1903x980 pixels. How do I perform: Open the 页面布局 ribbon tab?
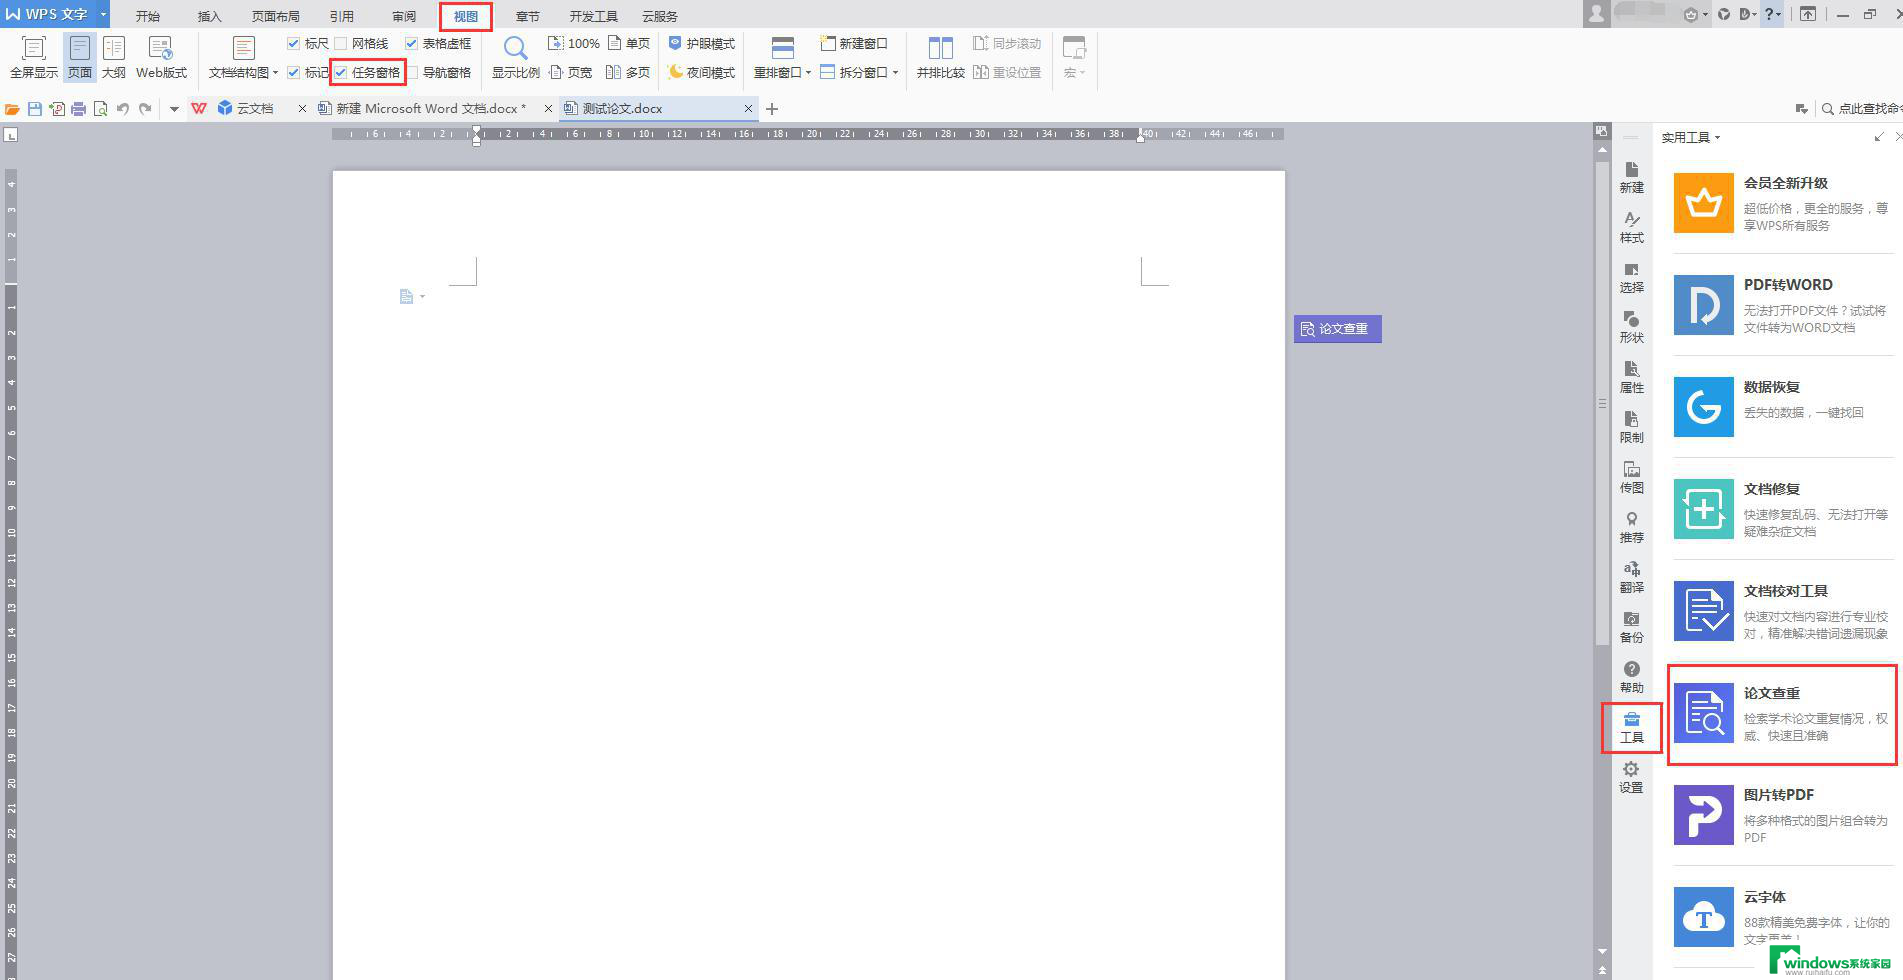[x=276, y=16]
